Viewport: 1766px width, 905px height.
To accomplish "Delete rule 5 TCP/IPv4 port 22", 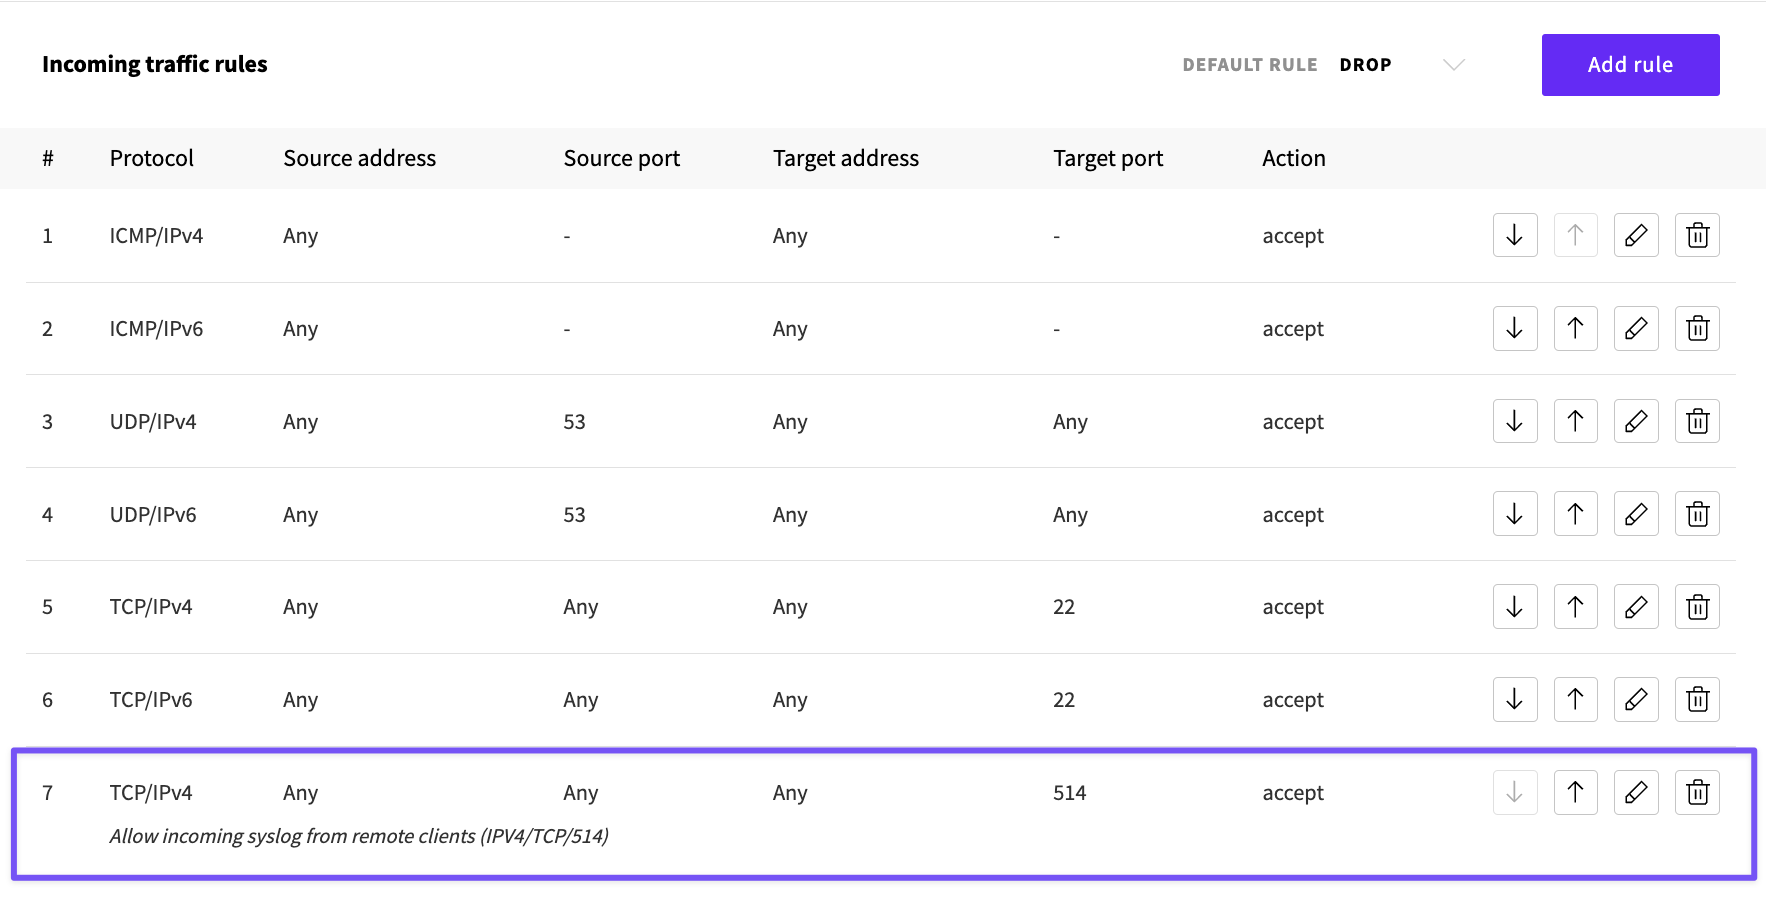I will click(x=1697, y=606).
